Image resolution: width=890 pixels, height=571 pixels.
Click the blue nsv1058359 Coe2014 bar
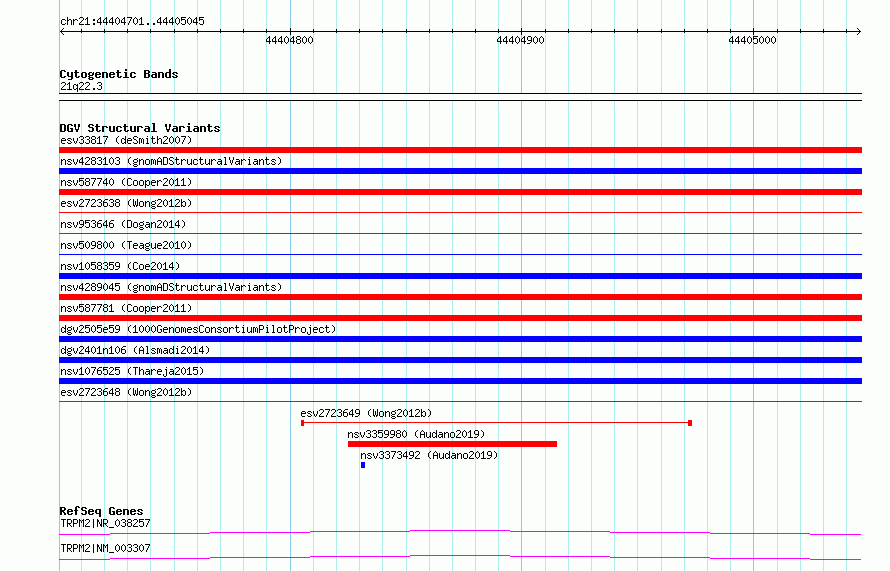click(460, 276)
